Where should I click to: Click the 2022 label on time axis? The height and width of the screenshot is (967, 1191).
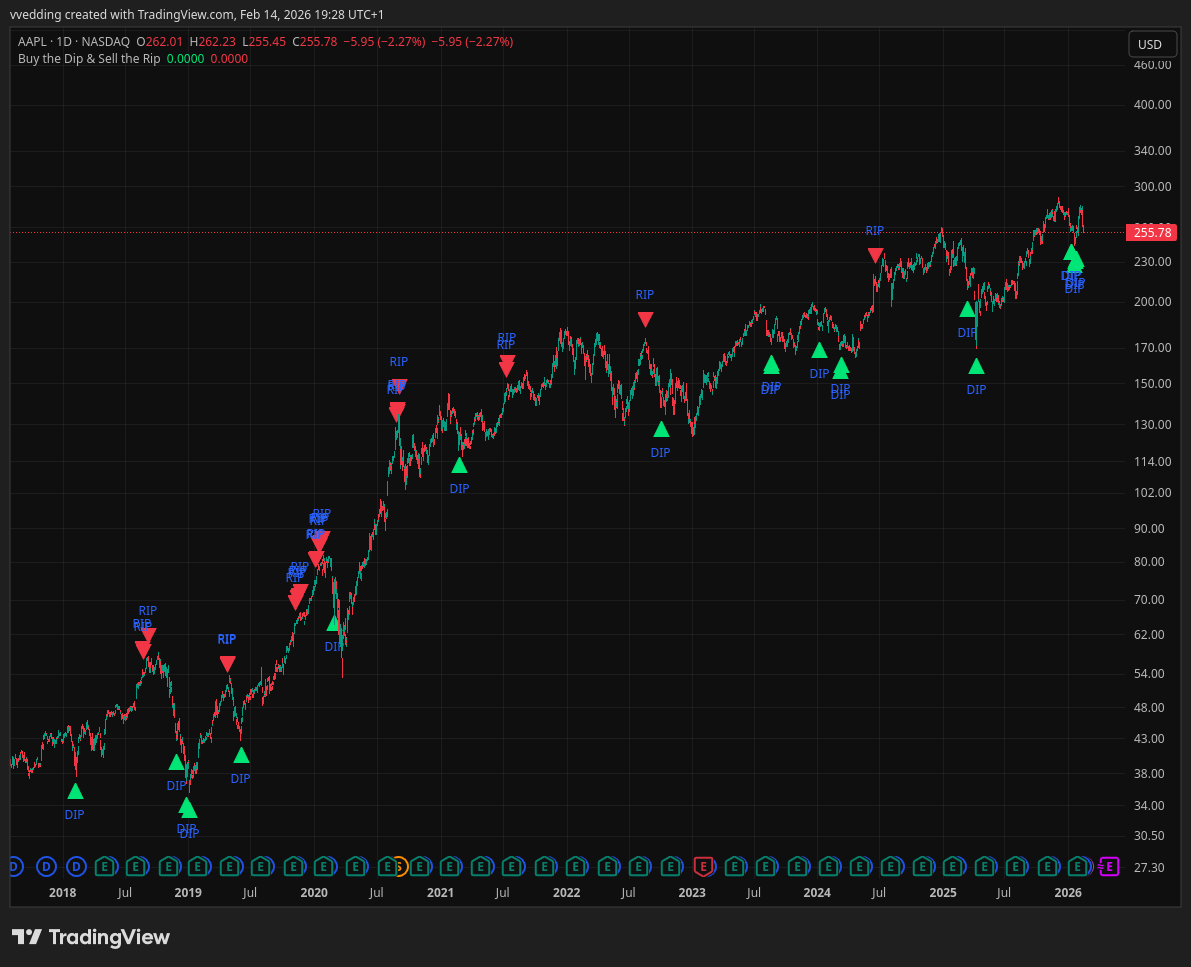click(x=566, y=892)
